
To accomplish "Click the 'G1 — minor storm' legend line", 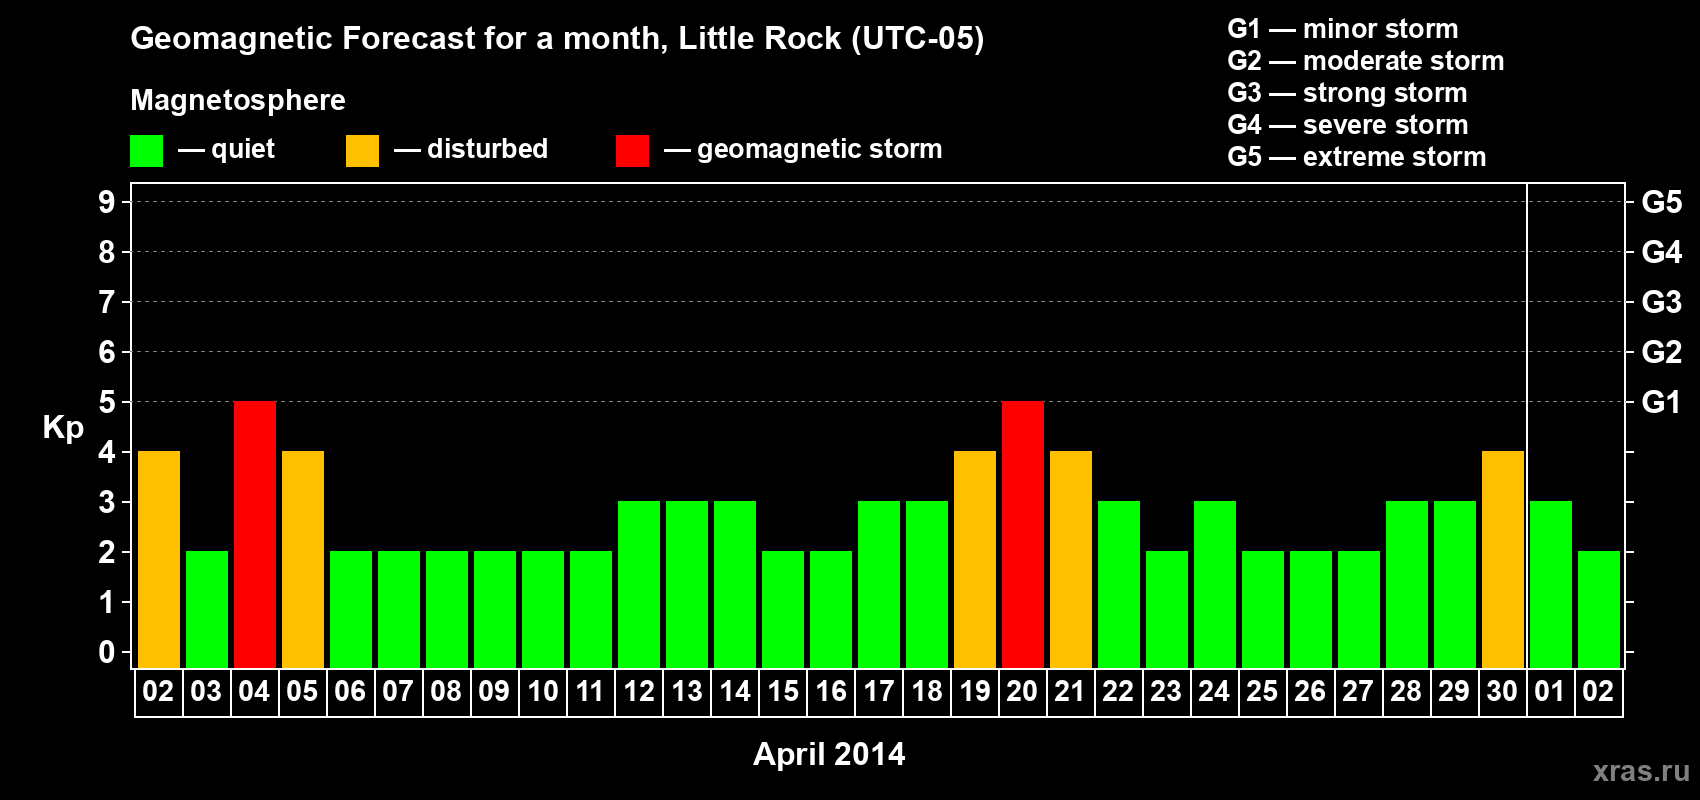I will (x=1343, y=29).
